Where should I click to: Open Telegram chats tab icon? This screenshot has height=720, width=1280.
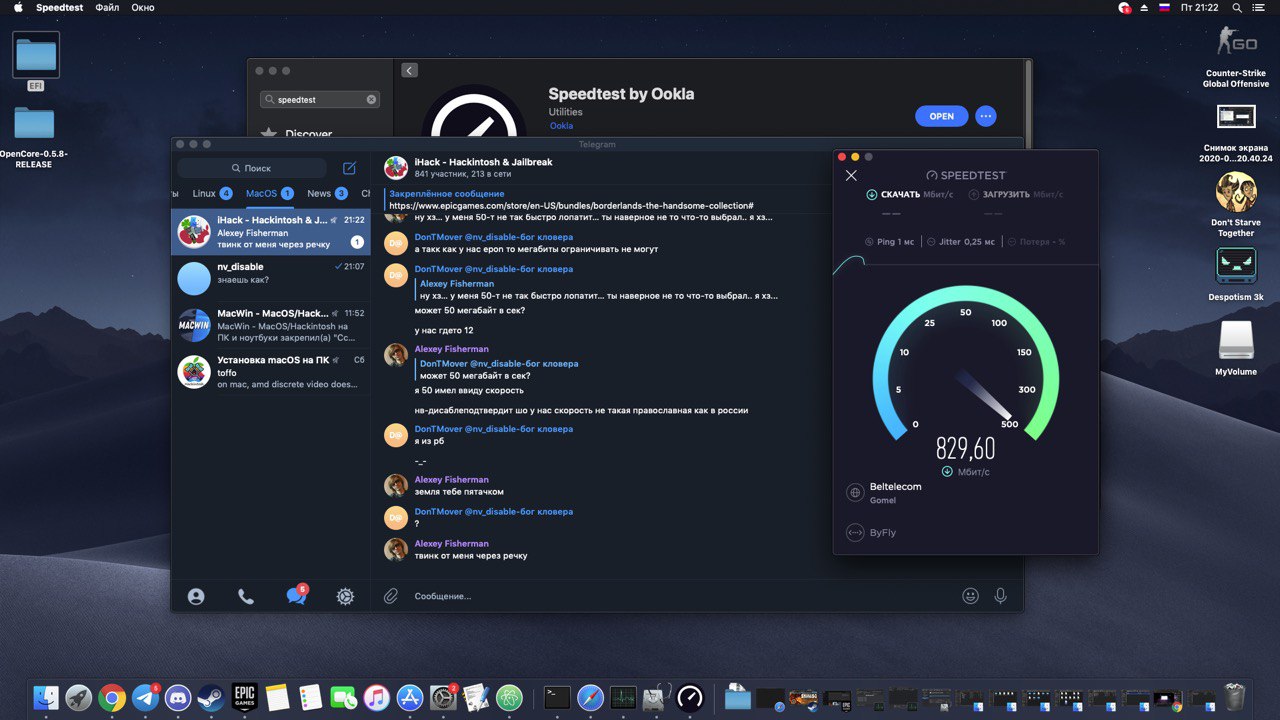coord(296,596)
